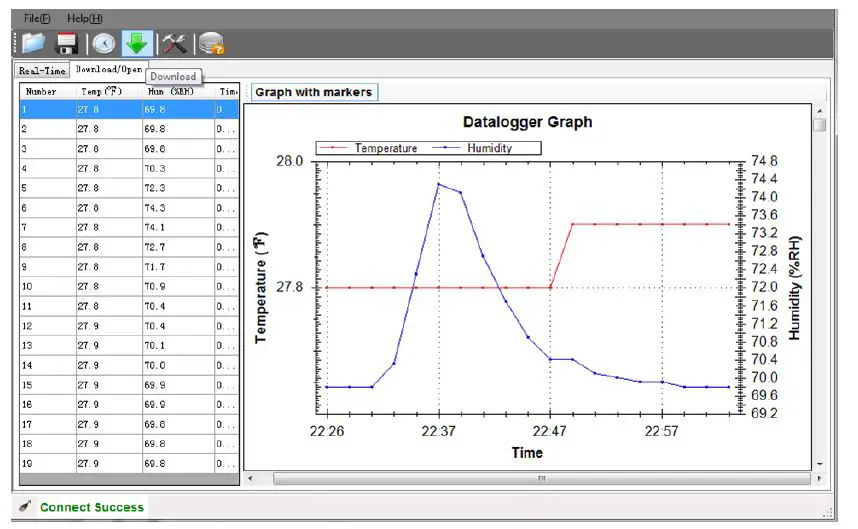Image resolution: width=858 pixels, height=529 pixels.
Task: Select row number 19 in the table
Action: point(129,464)
